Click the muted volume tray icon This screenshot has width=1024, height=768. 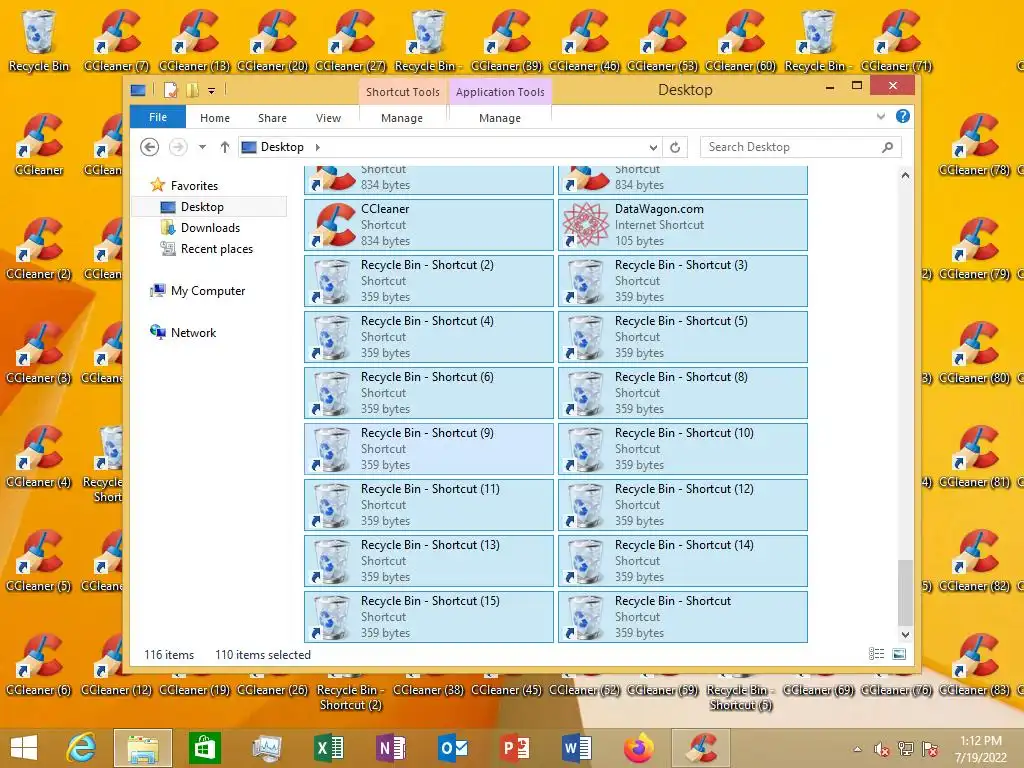(882, 749)
